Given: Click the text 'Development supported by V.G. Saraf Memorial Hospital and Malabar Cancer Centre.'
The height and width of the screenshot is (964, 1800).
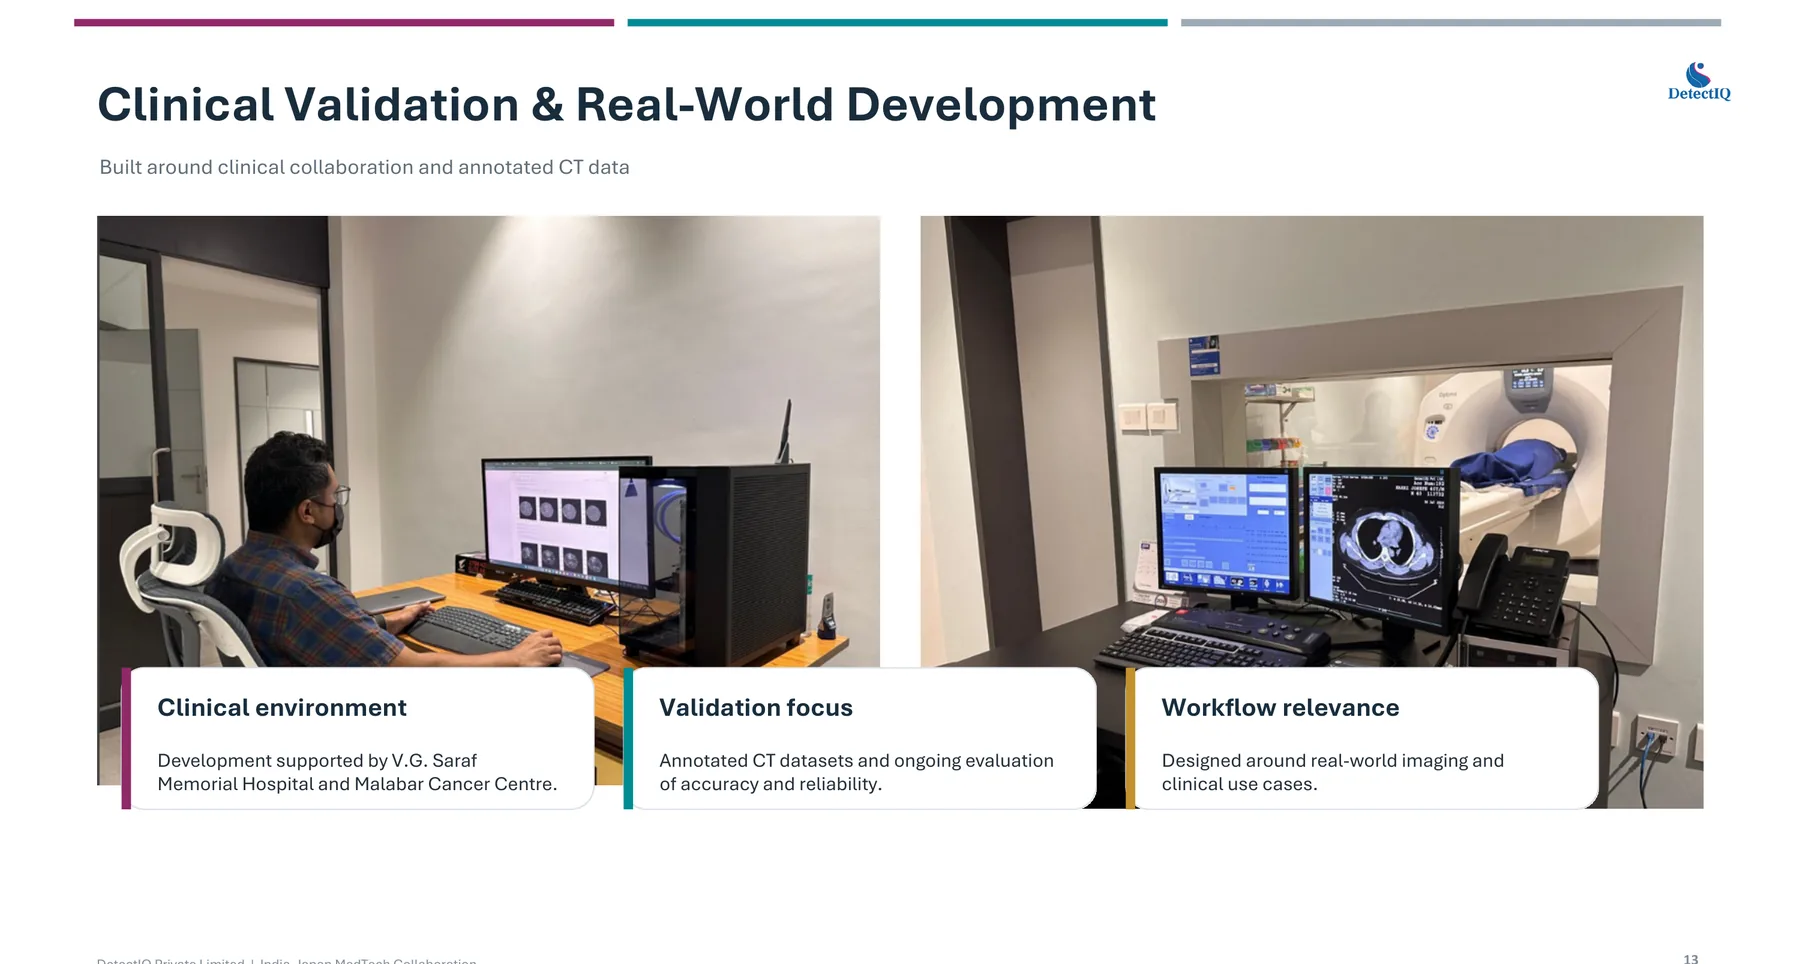Looking at the screenshot, I should [x=357, y=772].
